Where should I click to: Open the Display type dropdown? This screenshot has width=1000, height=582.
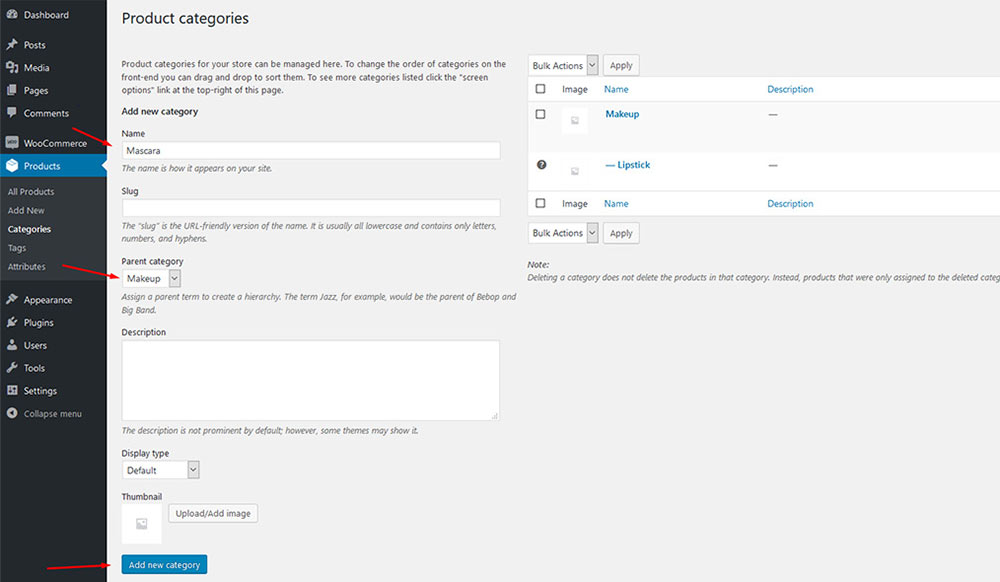[161, 470]
